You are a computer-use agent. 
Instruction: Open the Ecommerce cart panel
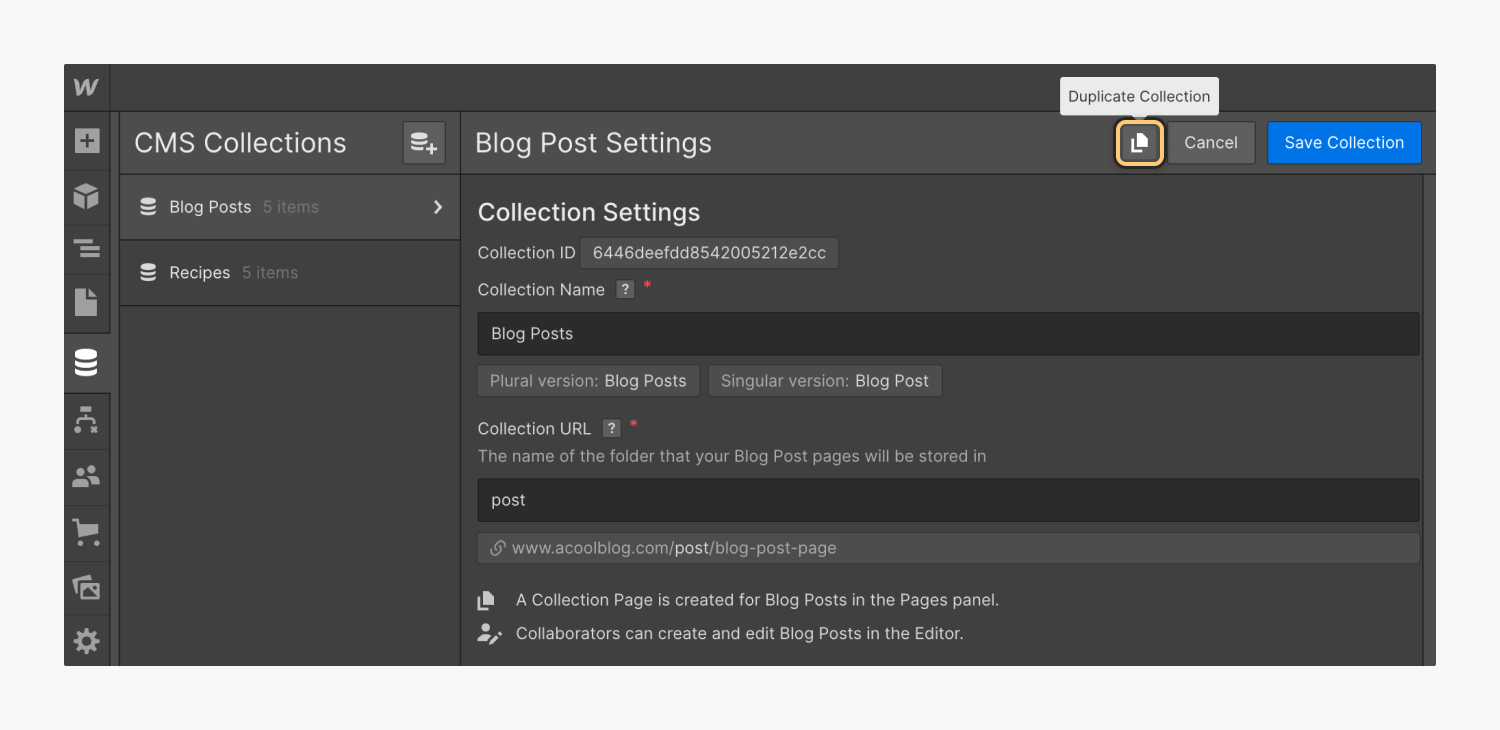coord(87,532)
